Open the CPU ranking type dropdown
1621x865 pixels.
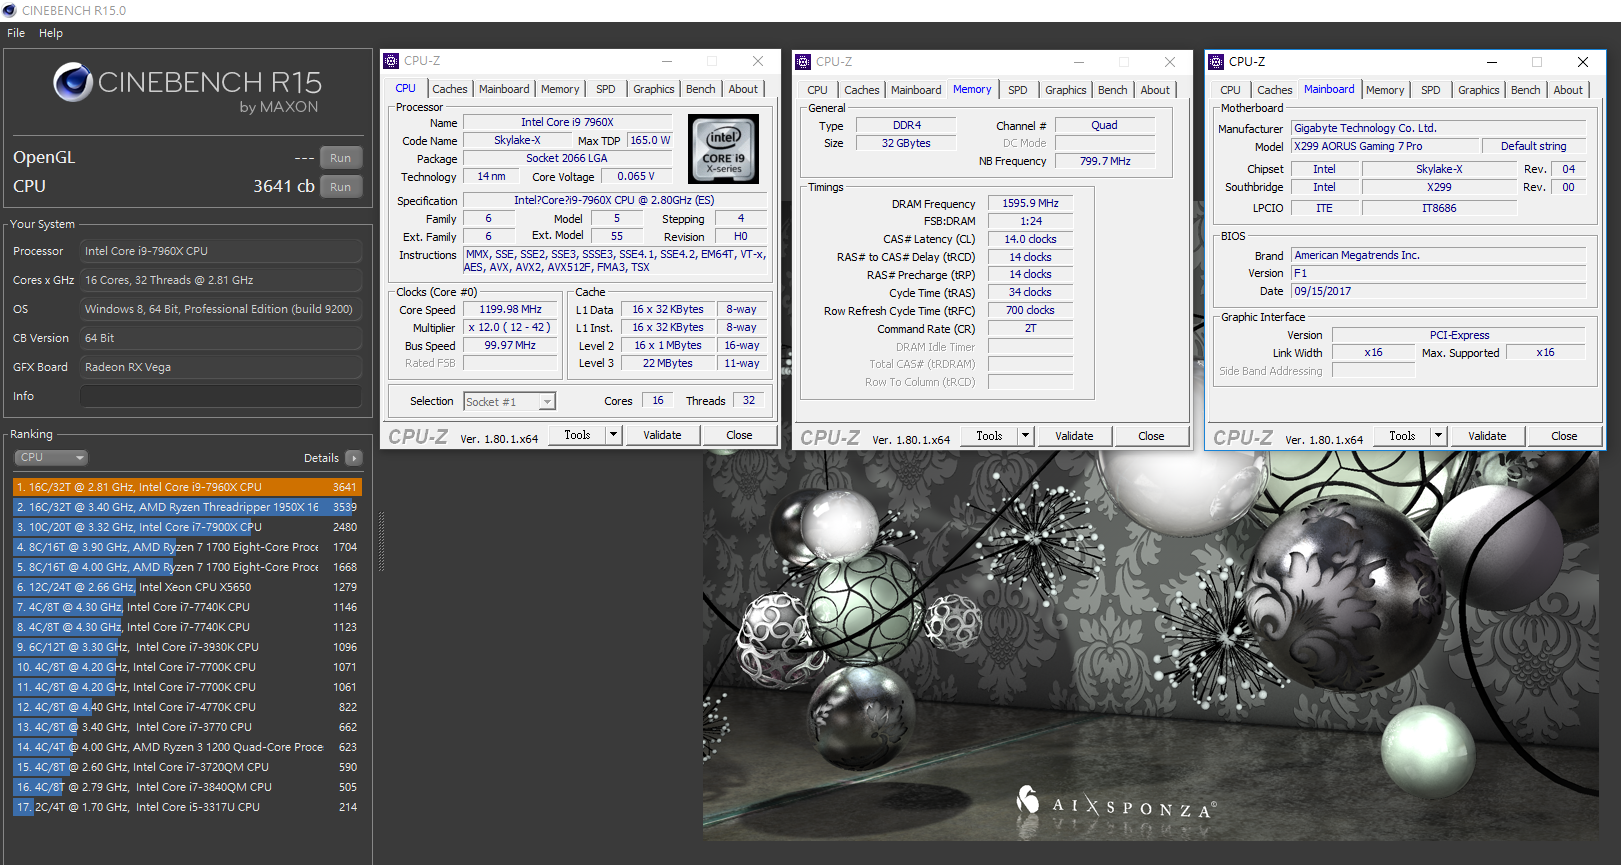[x=51, y=458]
